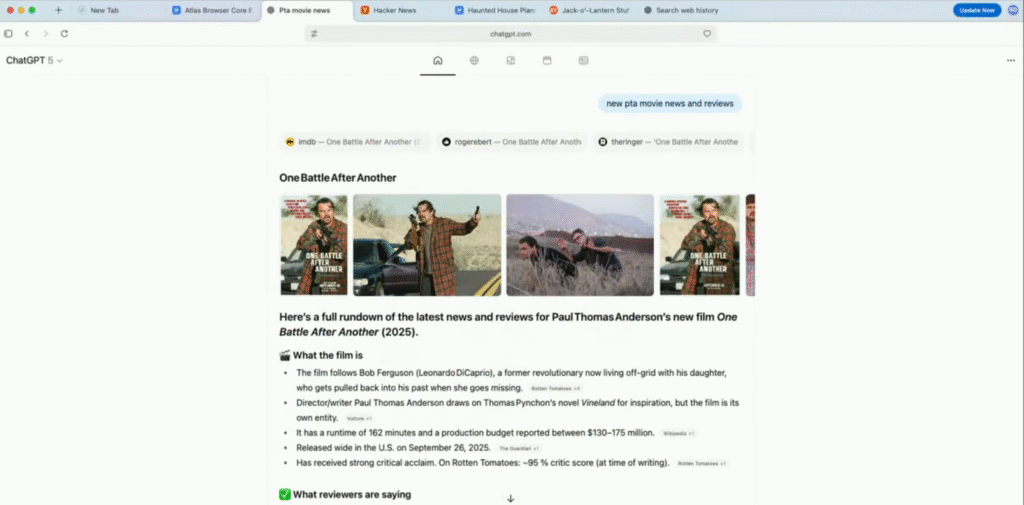Open the rogerebert source link chip
This screenshot has width=1024, height=505.
click(x=511, y=142)
